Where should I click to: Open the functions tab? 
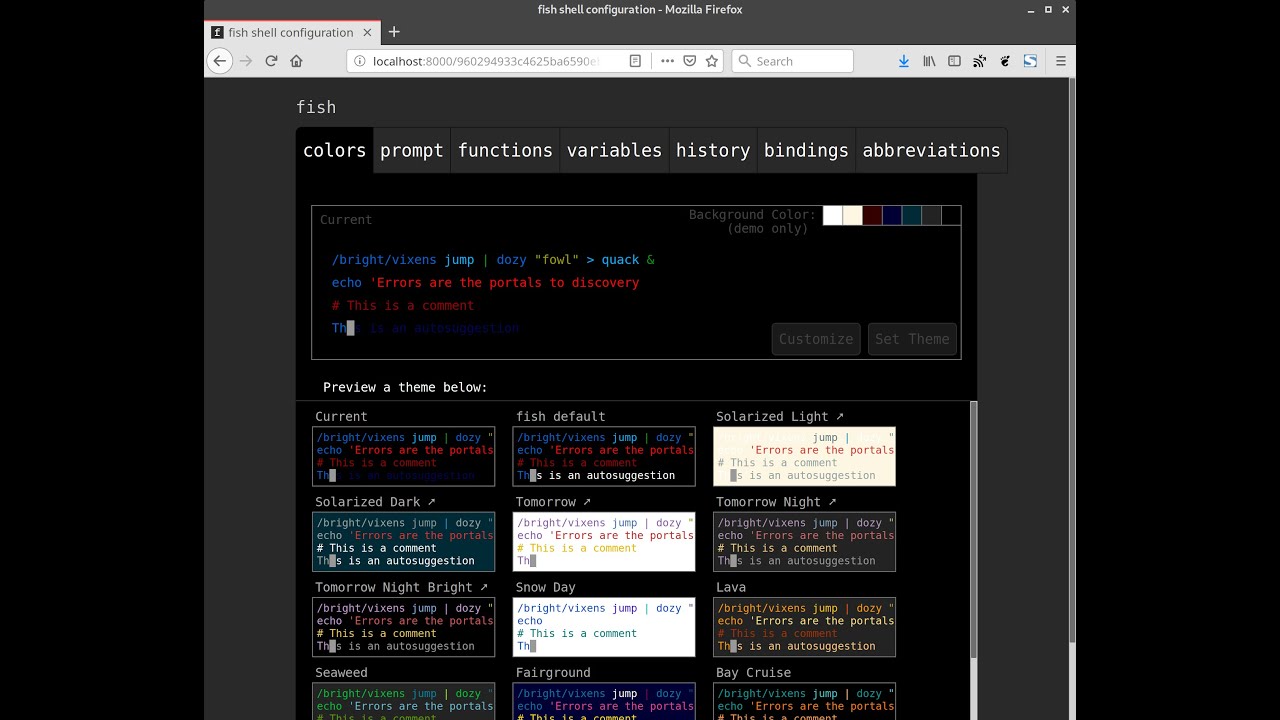point(505,150)
